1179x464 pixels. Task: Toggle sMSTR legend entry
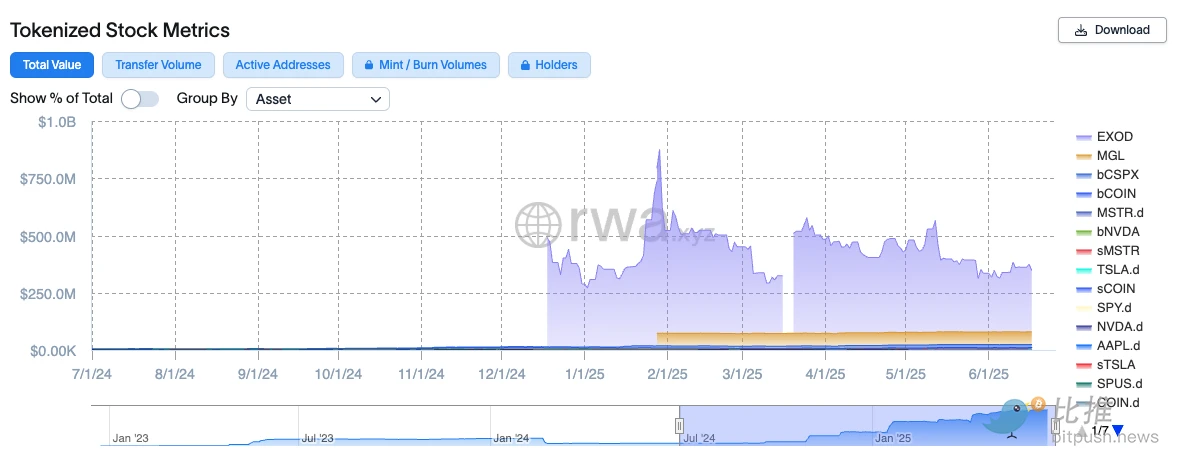coord(1108,250)
